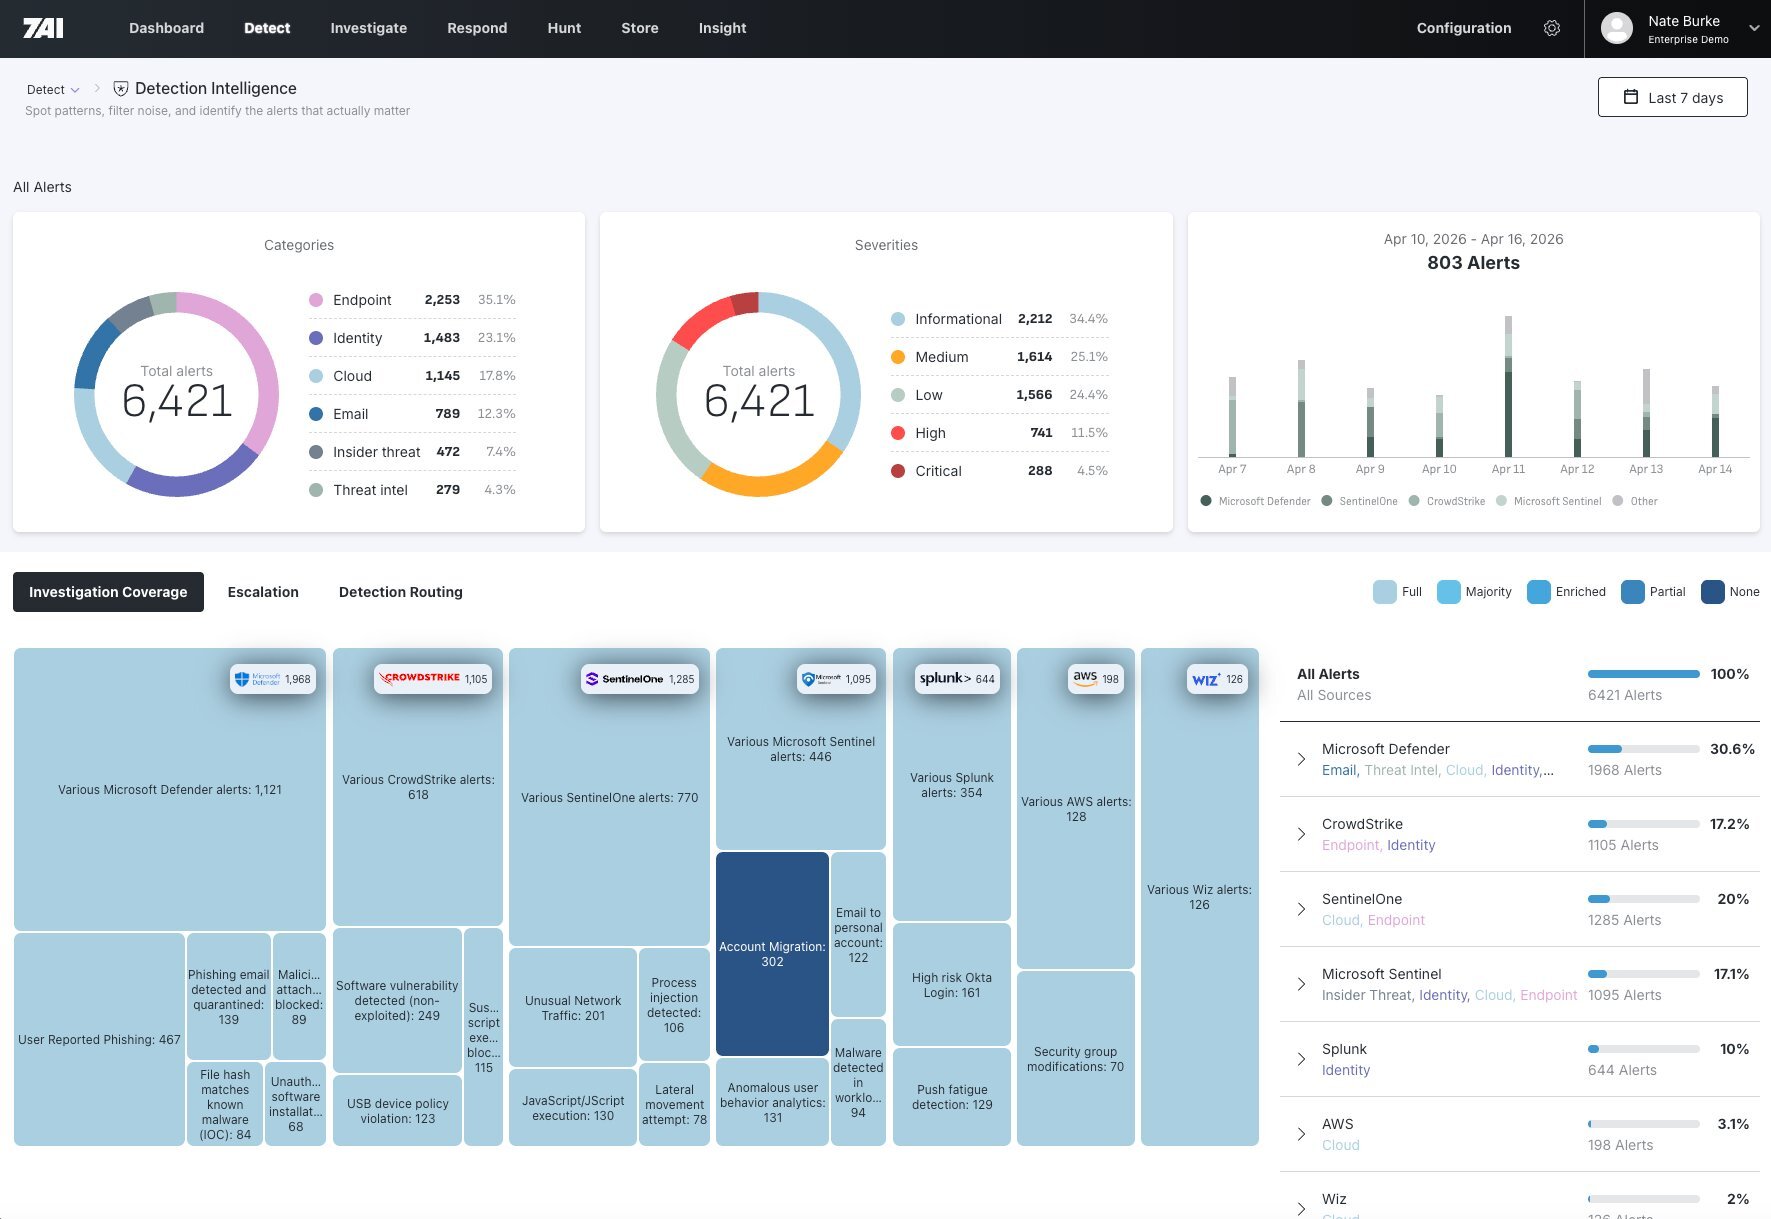Screen dimensions: 1771x1219
Task: Expand the Microsoft Defender source row
Action: coord(1301,759)
